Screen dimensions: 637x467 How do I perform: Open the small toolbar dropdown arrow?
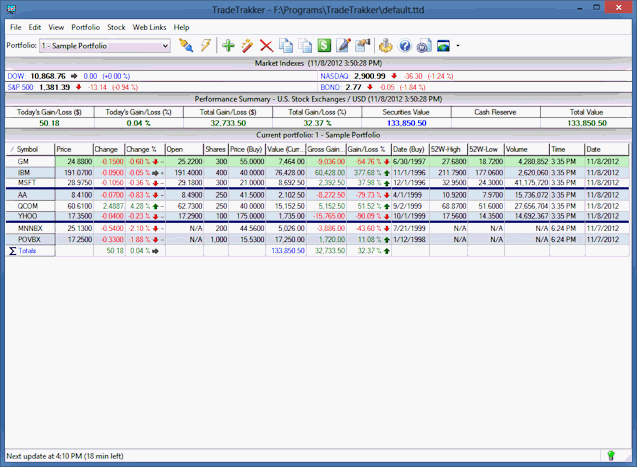pos(458,45)
